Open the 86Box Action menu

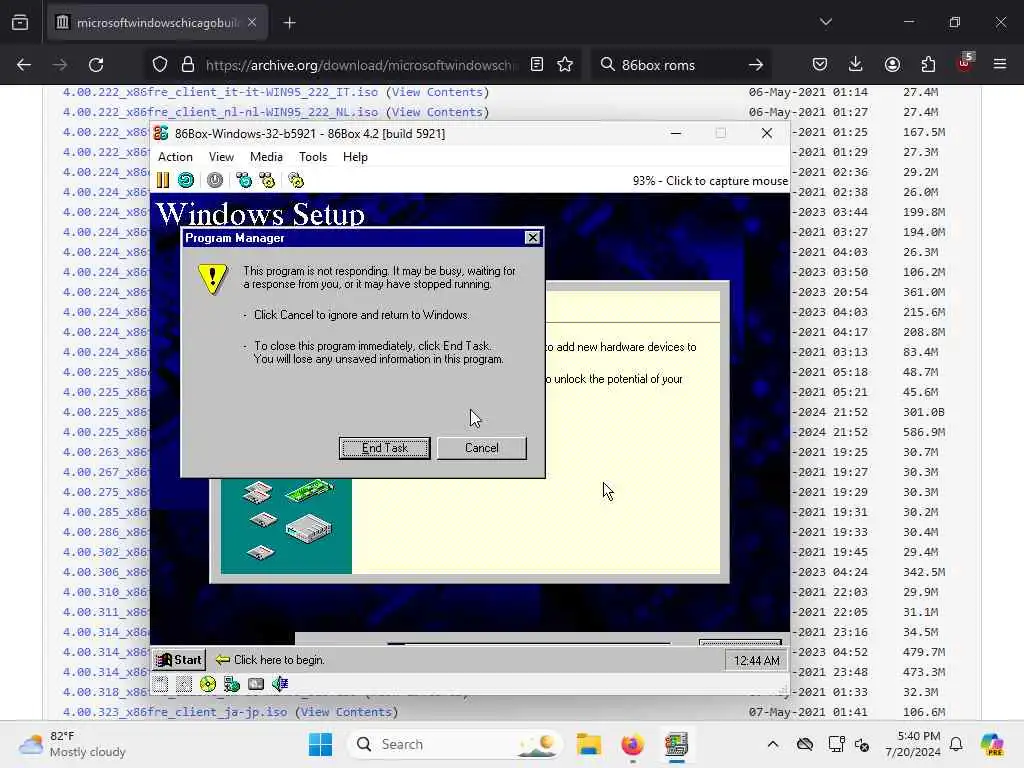click(x=175, y=157)
